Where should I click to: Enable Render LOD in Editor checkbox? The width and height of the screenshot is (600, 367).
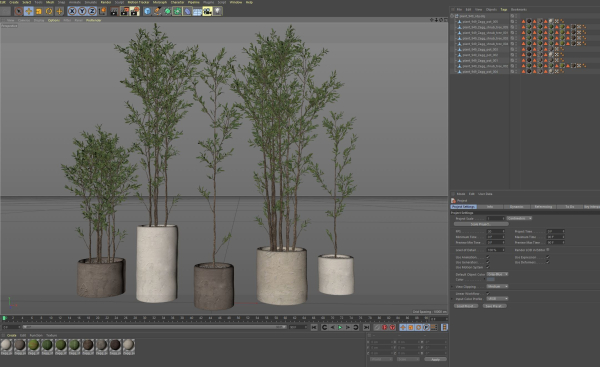[548, 250]
